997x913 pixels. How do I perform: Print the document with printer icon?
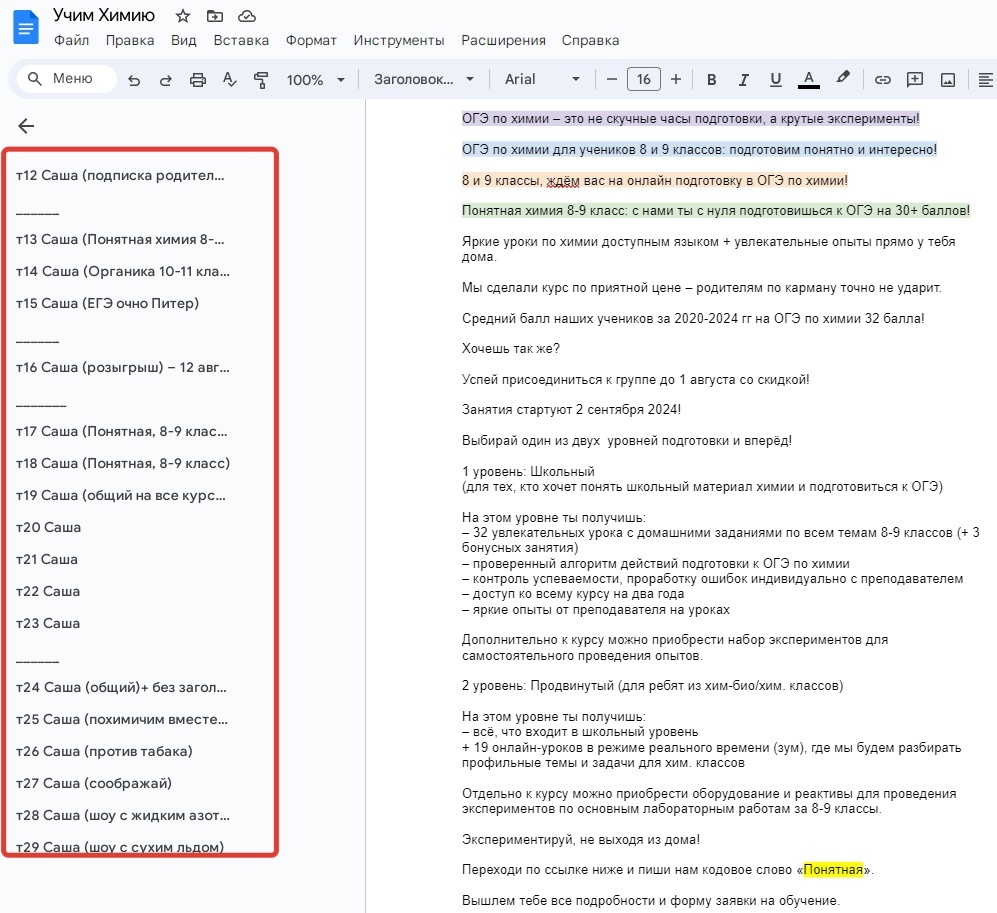198,80
